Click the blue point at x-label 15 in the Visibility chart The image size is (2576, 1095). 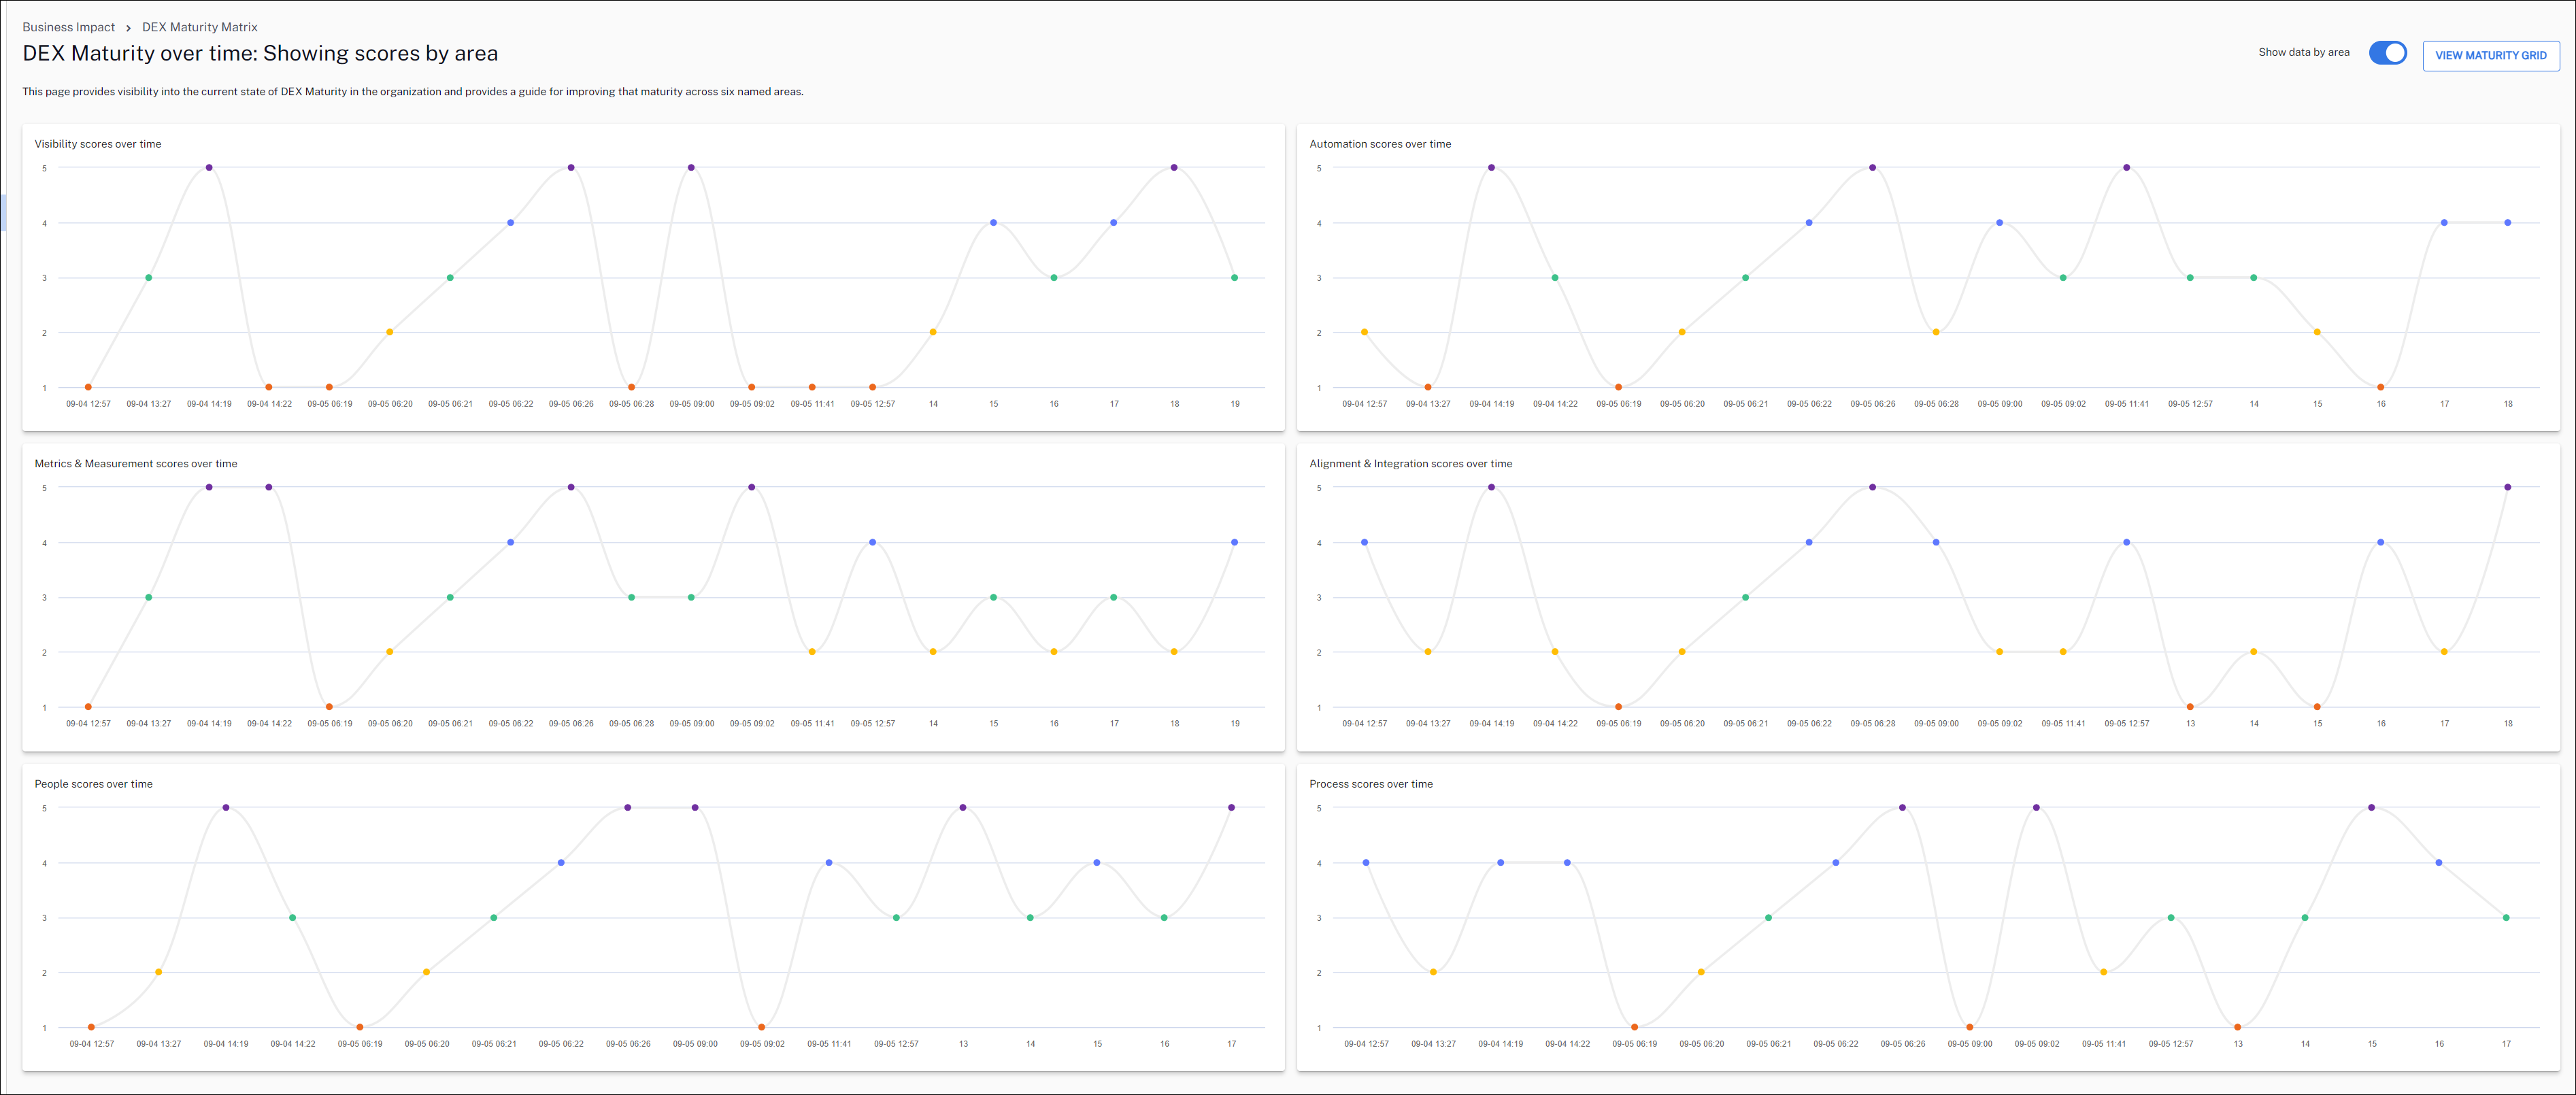coord(993,223)
